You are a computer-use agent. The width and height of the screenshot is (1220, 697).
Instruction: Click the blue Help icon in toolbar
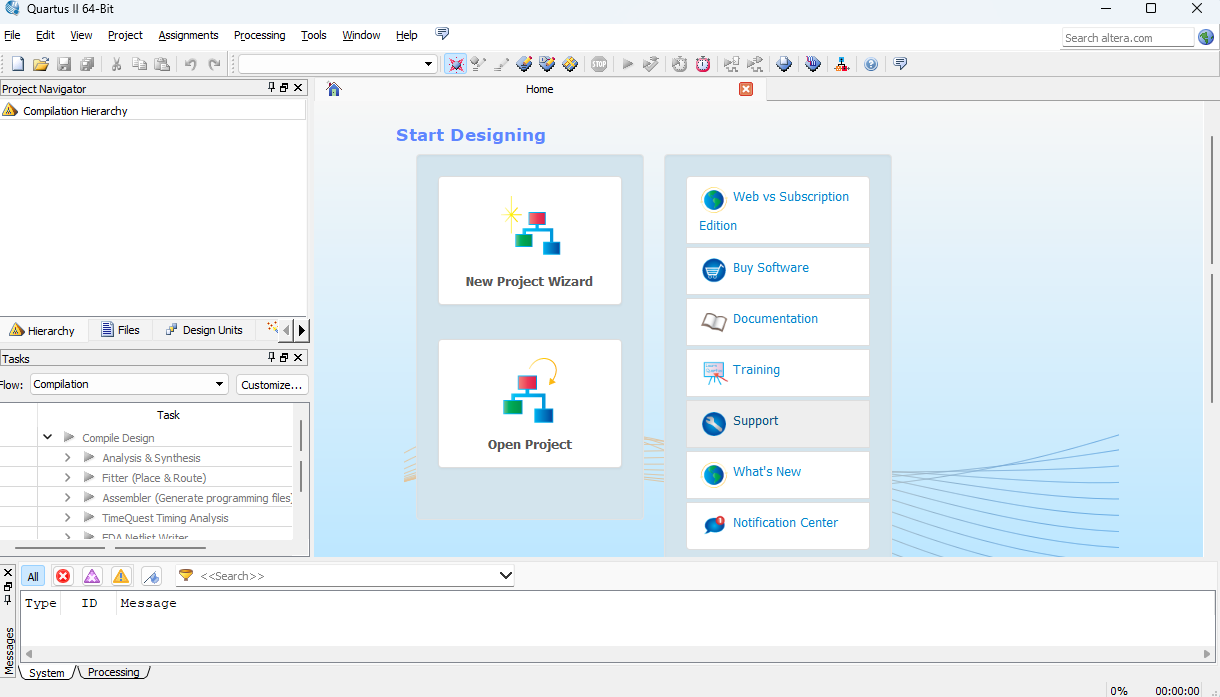pos(871,64)
